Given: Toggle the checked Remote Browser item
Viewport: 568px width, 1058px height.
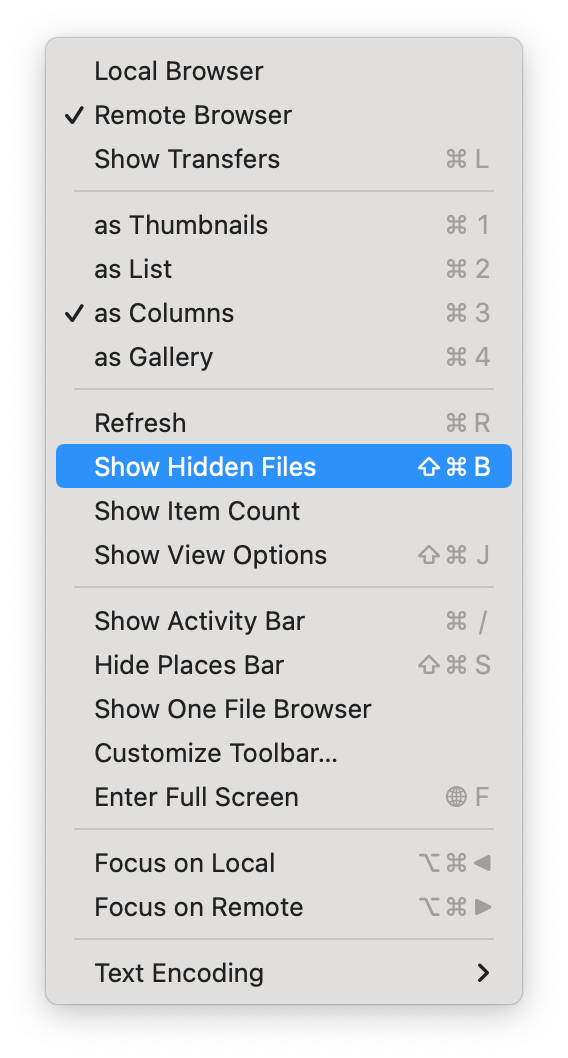Looking at the screenshot, I should 283,115.
